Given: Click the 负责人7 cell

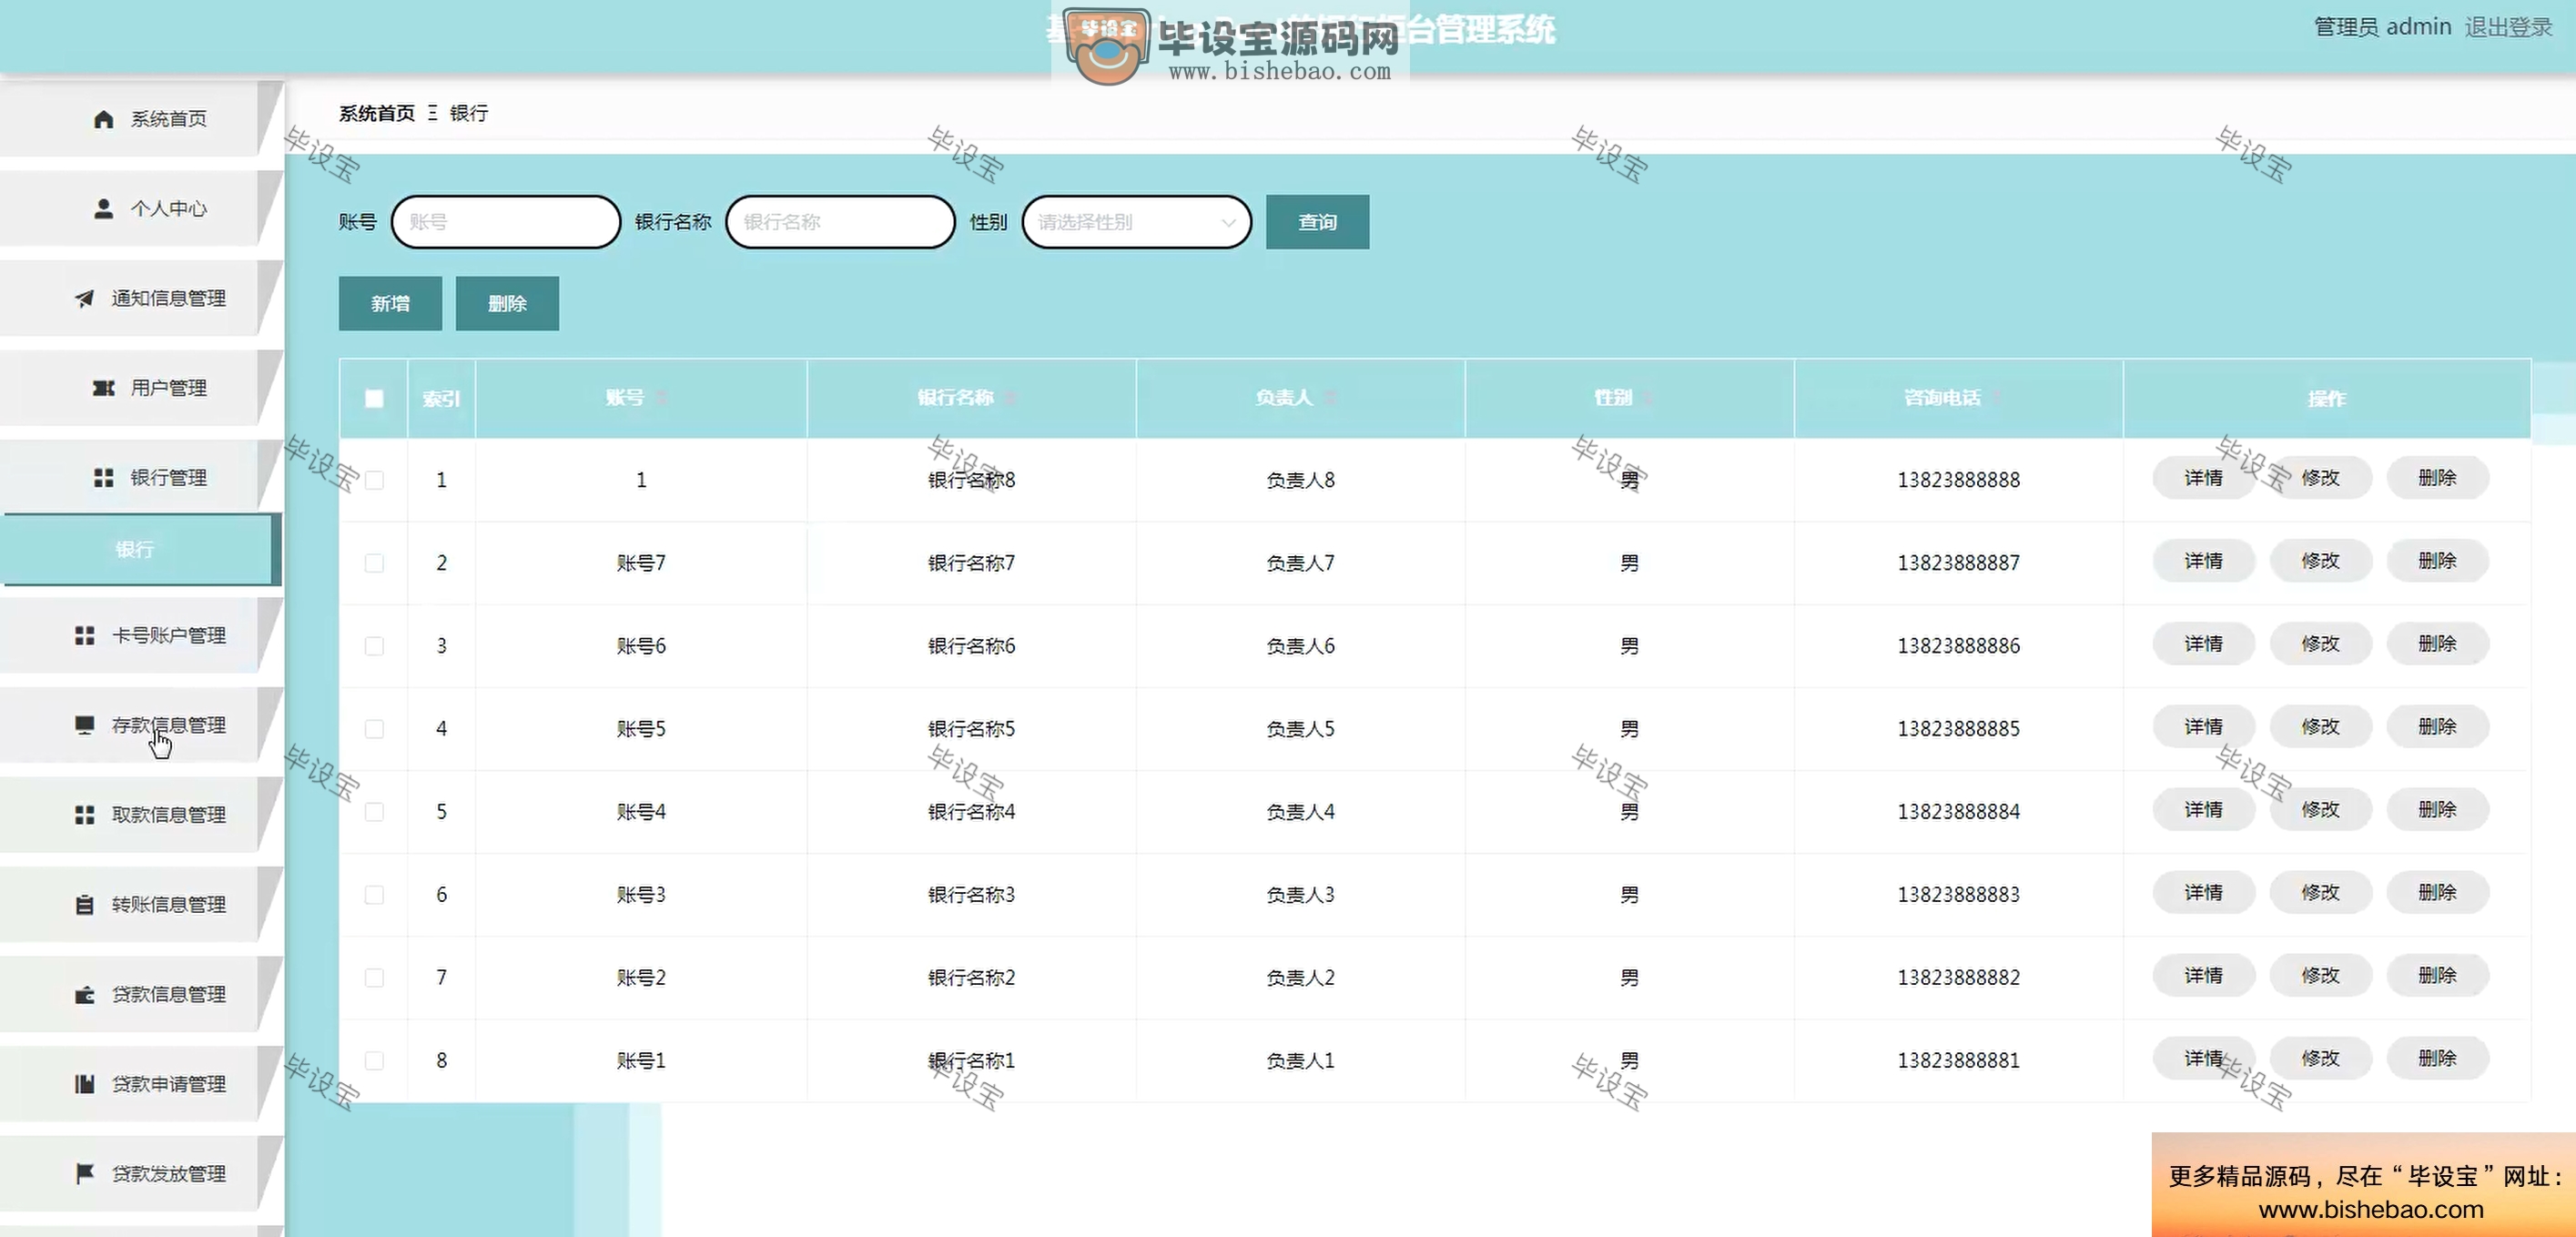Looking at the screenshot, I should point(1300,563).
